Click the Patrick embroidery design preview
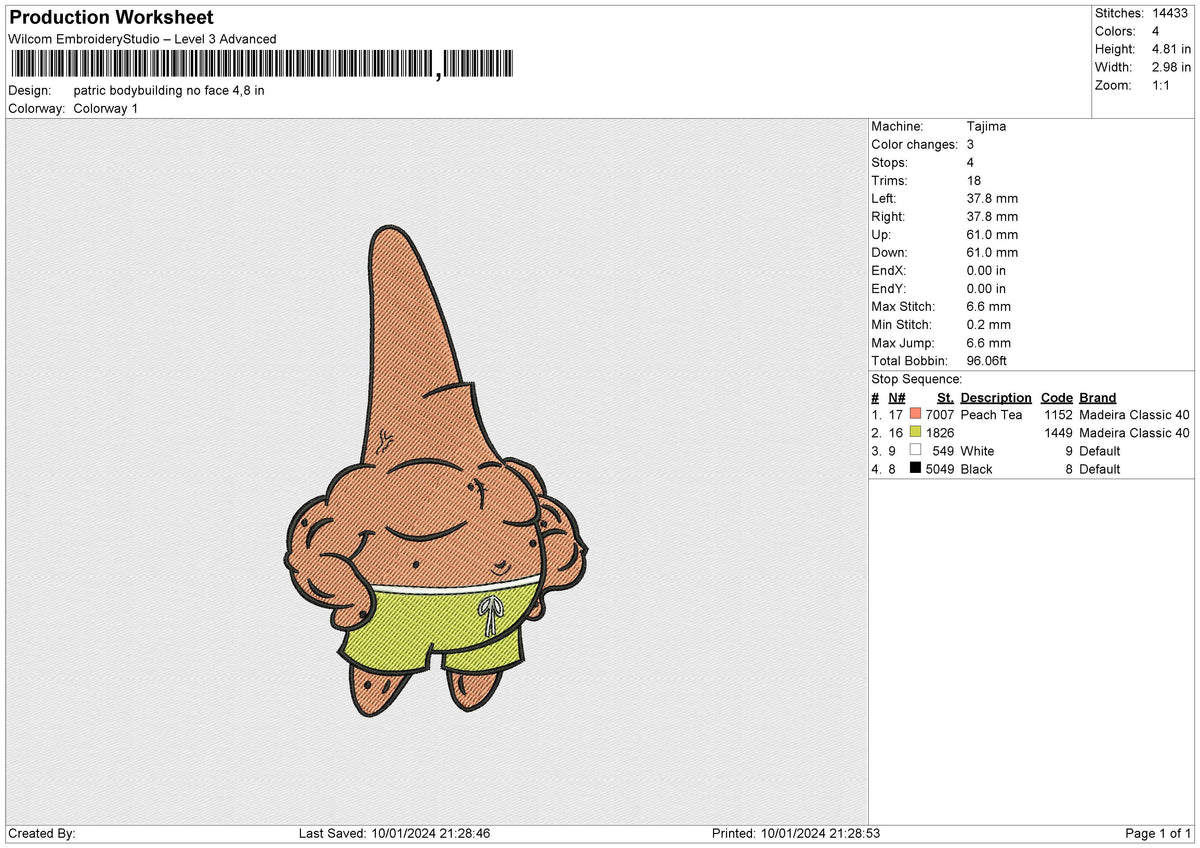Viewport: 1200px width, 848px height. coord(437,470)
